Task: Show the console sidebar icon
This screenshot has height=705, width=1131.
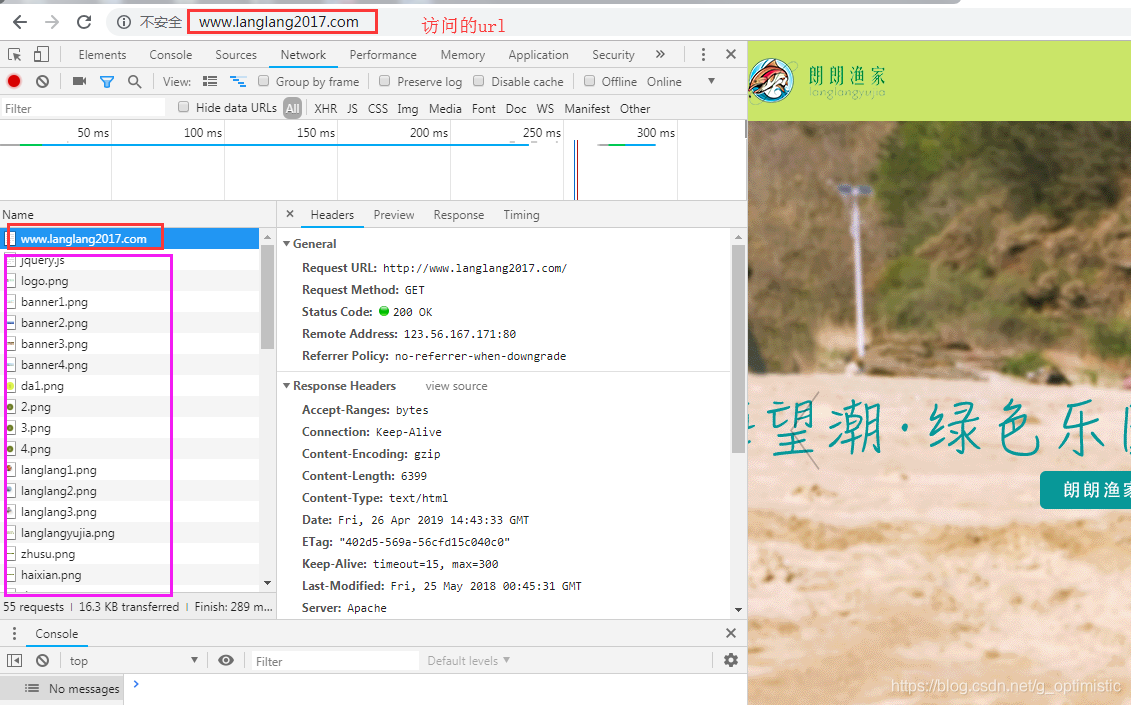Action: click(14, 660)
